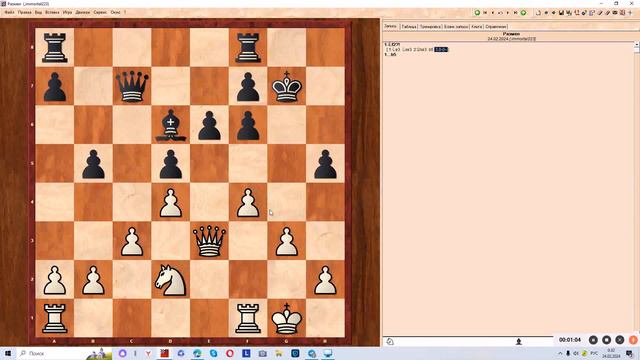
Task: Open the Opera taskbar icon
Action: point(230,353)
